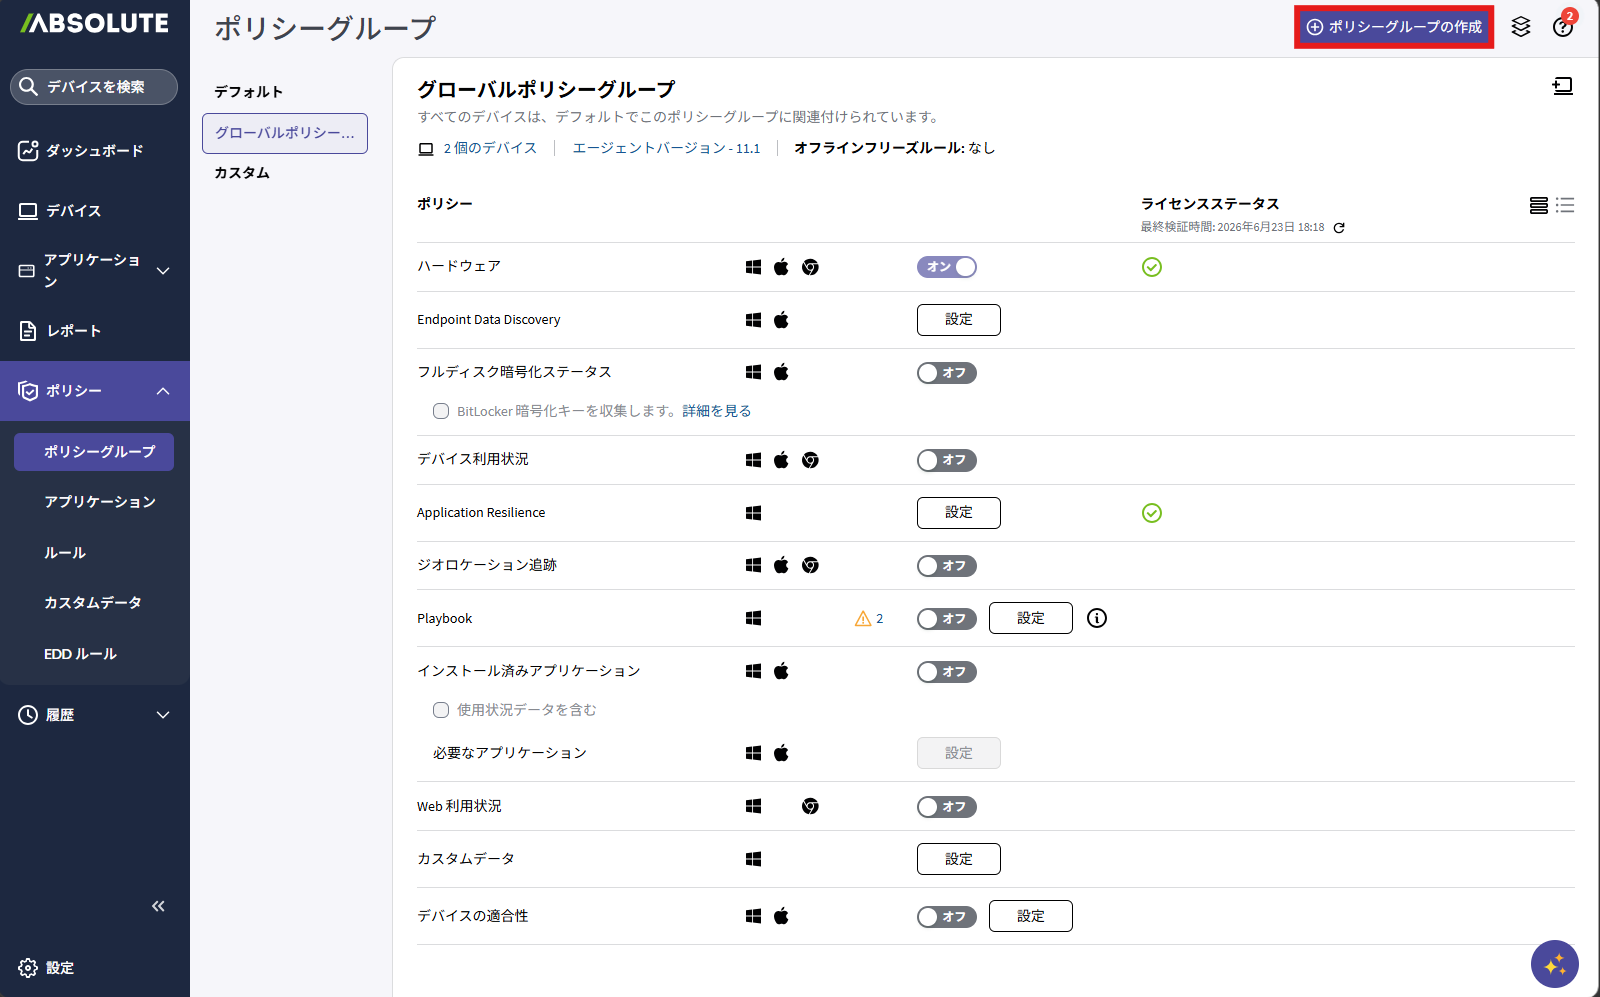Switch to detailed list view icon
This screenshot has width=1600, height=997.
1539,205
